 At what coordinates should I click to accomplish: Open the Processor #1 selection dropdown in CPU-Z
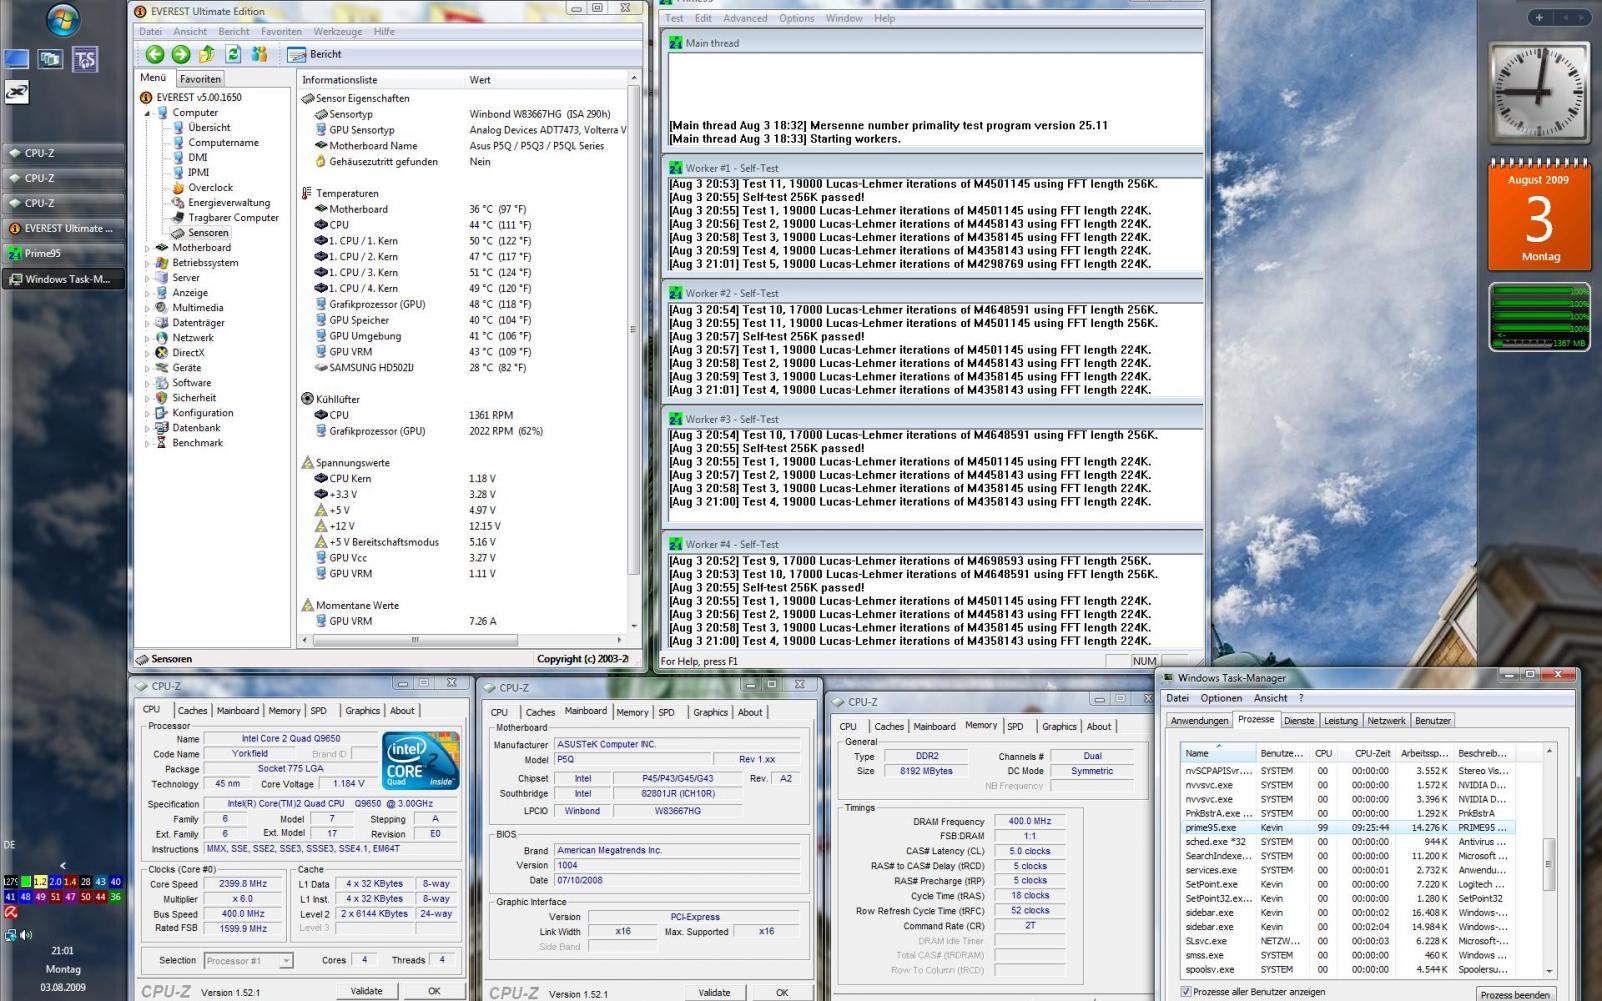pyautogui.click(x=285, y=961)
